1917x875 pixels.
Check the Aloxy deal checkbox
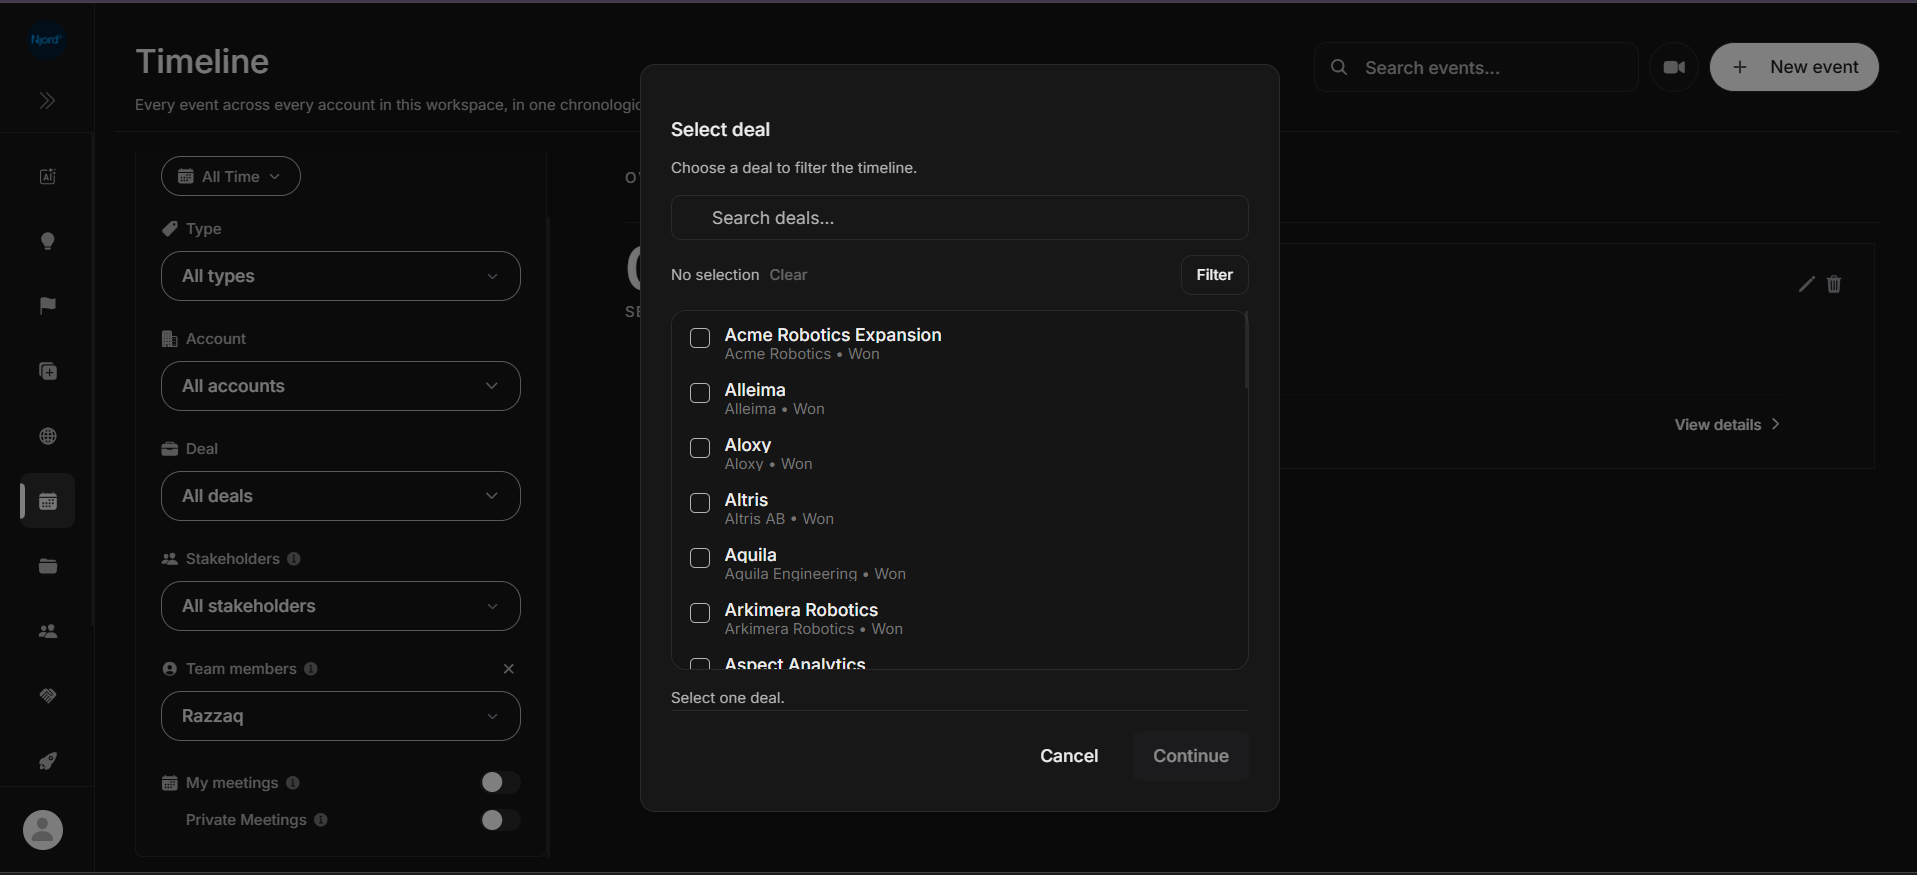tap(700, 448)
